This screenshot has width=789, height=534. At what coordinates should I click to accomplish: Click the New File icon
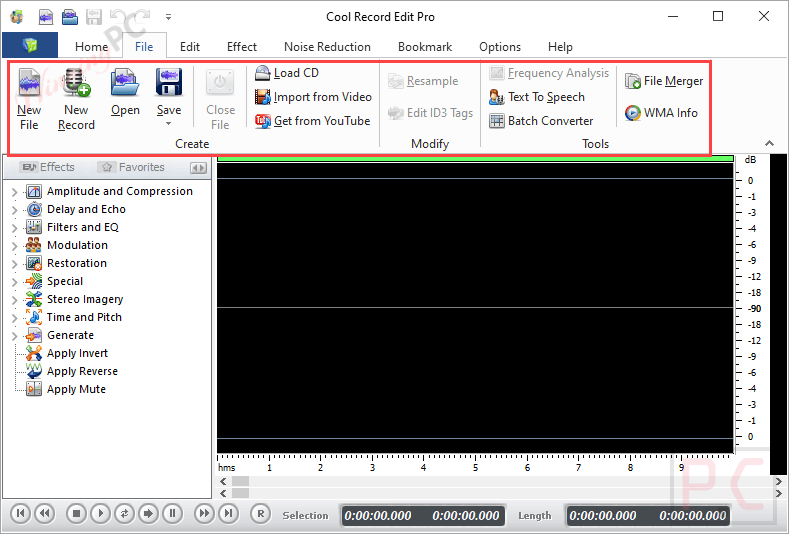point(29,83)
